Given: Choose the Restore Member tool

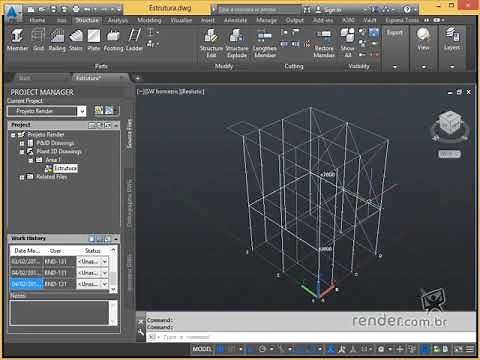Looking at the screenshot, I should (x=324, y=43).
